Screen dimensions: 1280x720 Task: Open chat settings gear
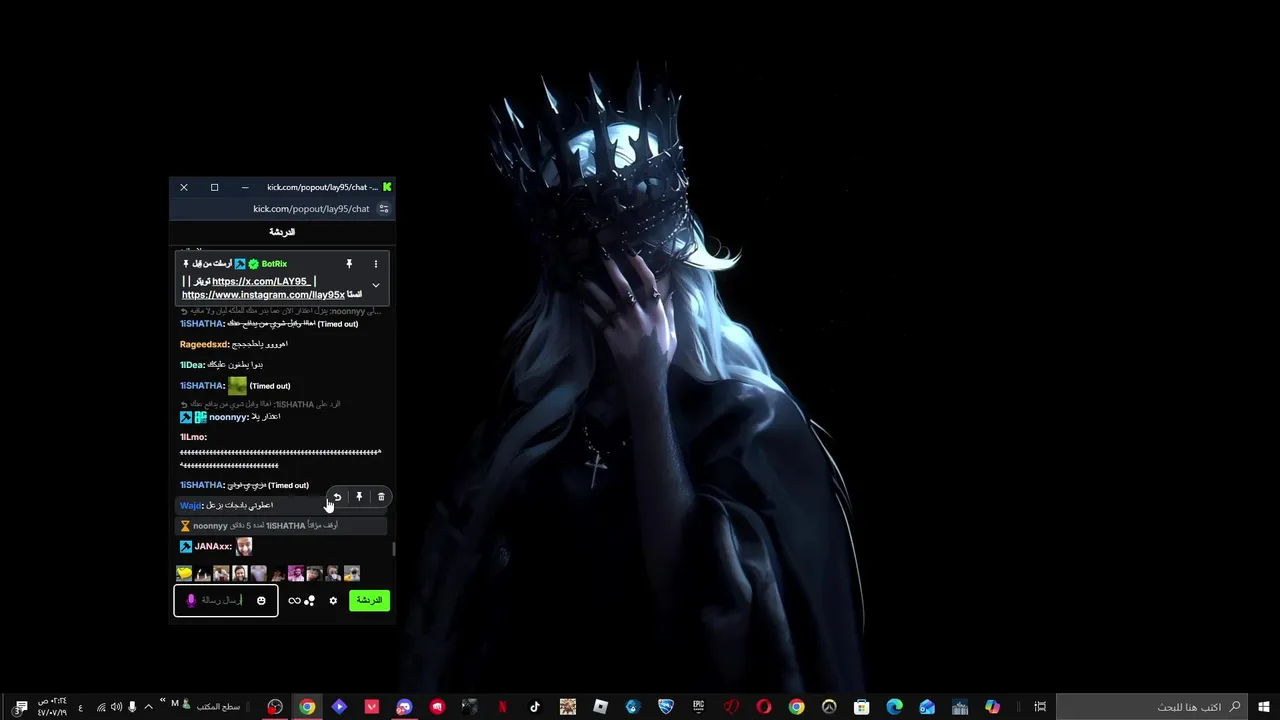point(333,601)
